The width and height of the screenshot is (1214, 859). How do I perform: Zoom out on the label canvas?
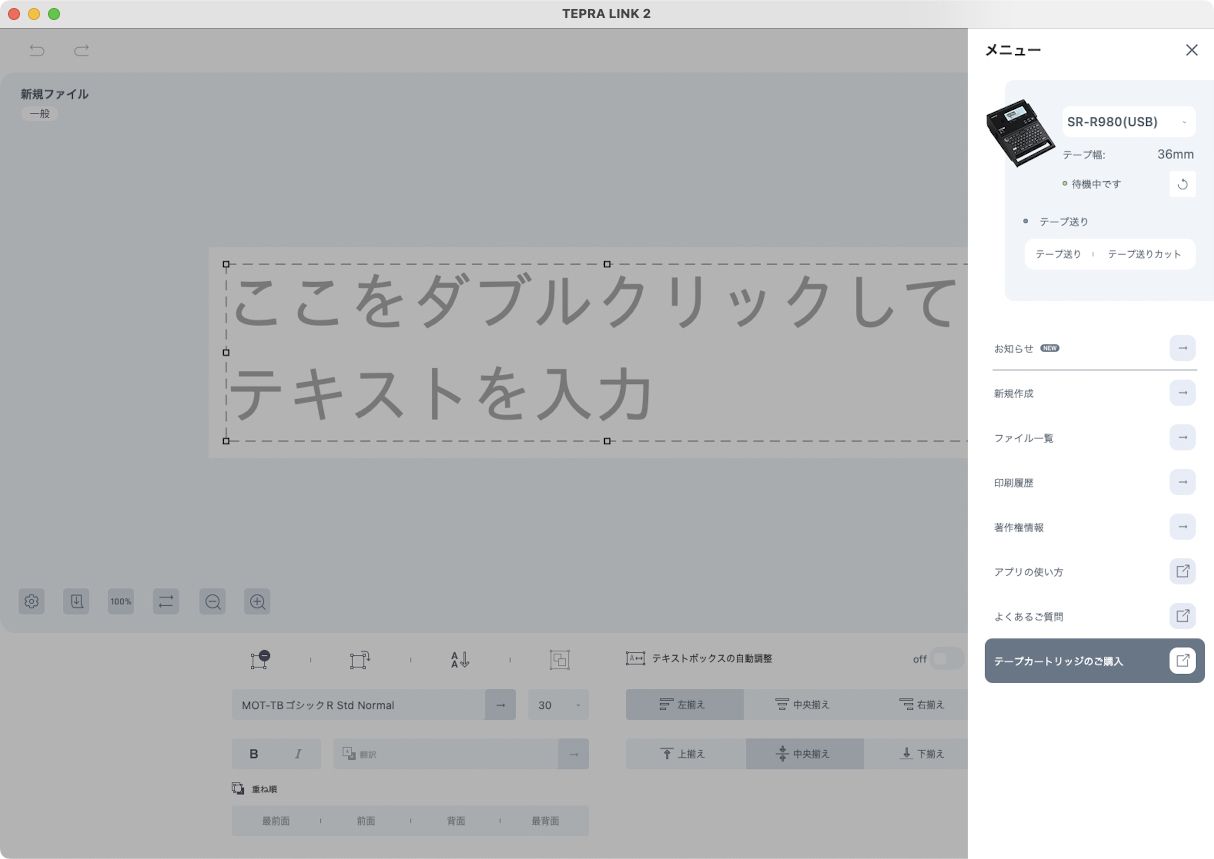point(212,601)
